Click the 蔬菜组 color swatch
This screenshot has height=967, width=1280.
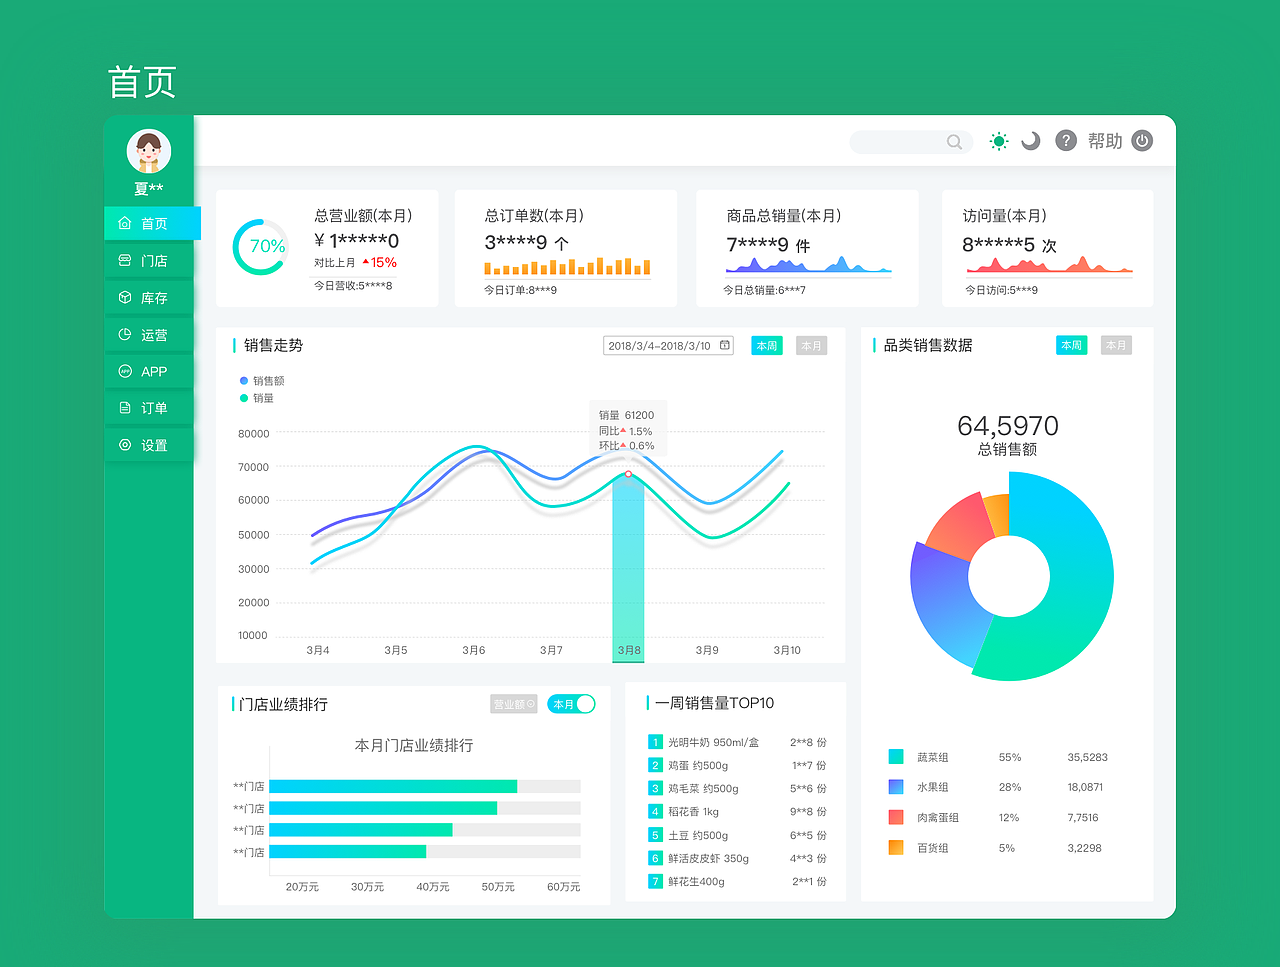pyautogui.click(x=896, y=757)
